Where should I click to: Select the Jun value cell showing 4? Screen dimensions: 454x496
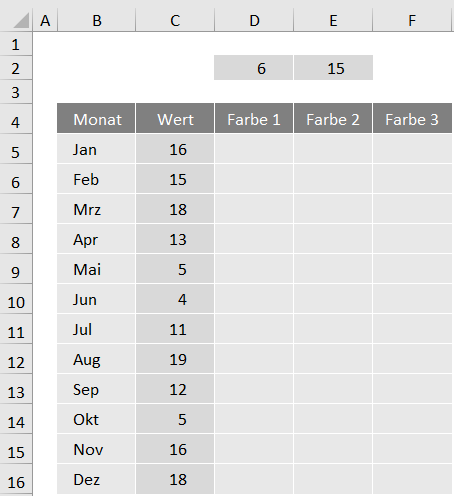[x=175, y=299]
